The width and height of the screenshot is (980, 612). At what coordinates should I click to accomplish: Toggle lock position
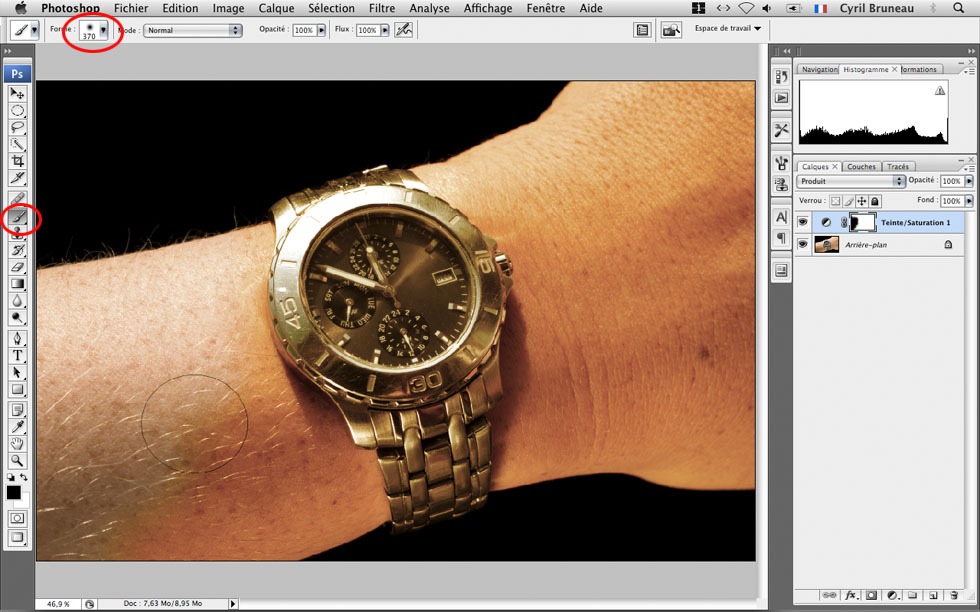[862, 201]
